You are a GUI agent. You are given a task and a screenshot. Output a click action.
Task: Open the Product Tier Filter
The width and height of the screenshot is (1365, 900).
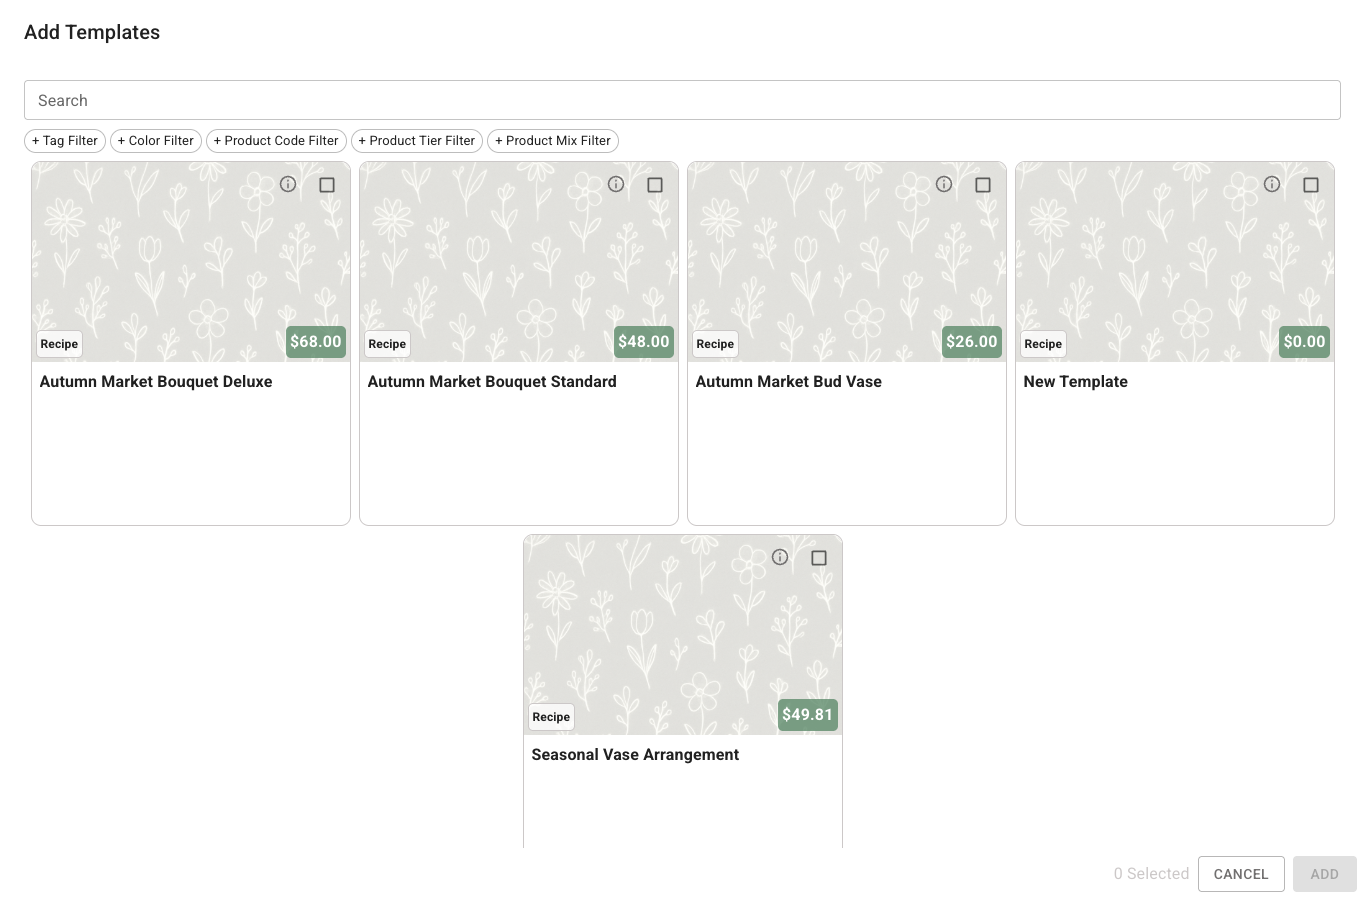coord(417,141)
